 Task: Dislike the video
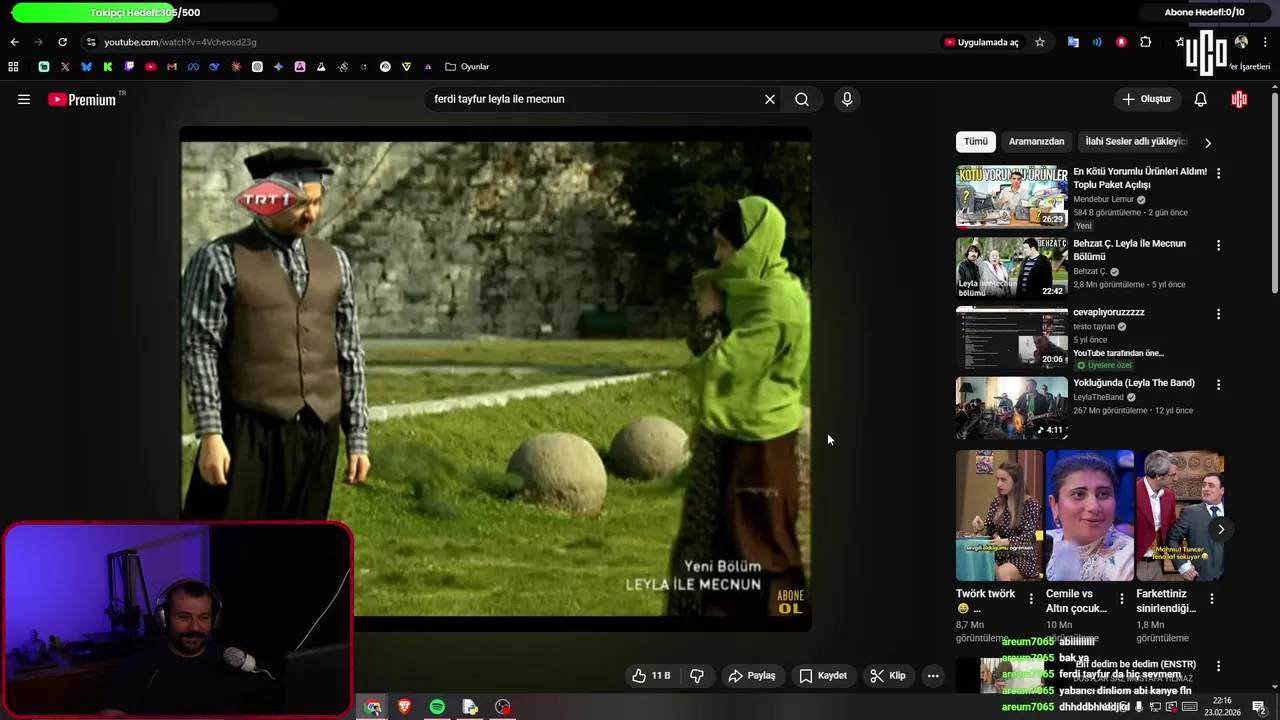(x=697, y=676)
